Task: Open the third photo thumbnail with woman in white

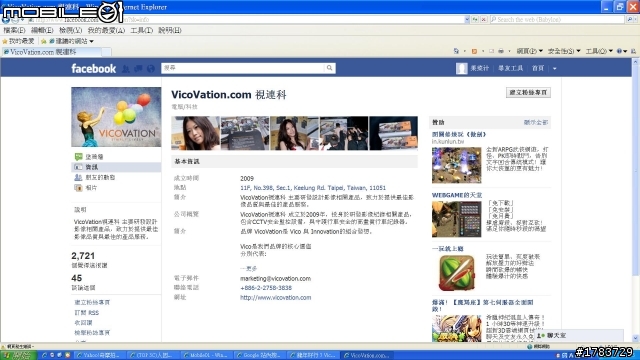Action: point(294,133)
